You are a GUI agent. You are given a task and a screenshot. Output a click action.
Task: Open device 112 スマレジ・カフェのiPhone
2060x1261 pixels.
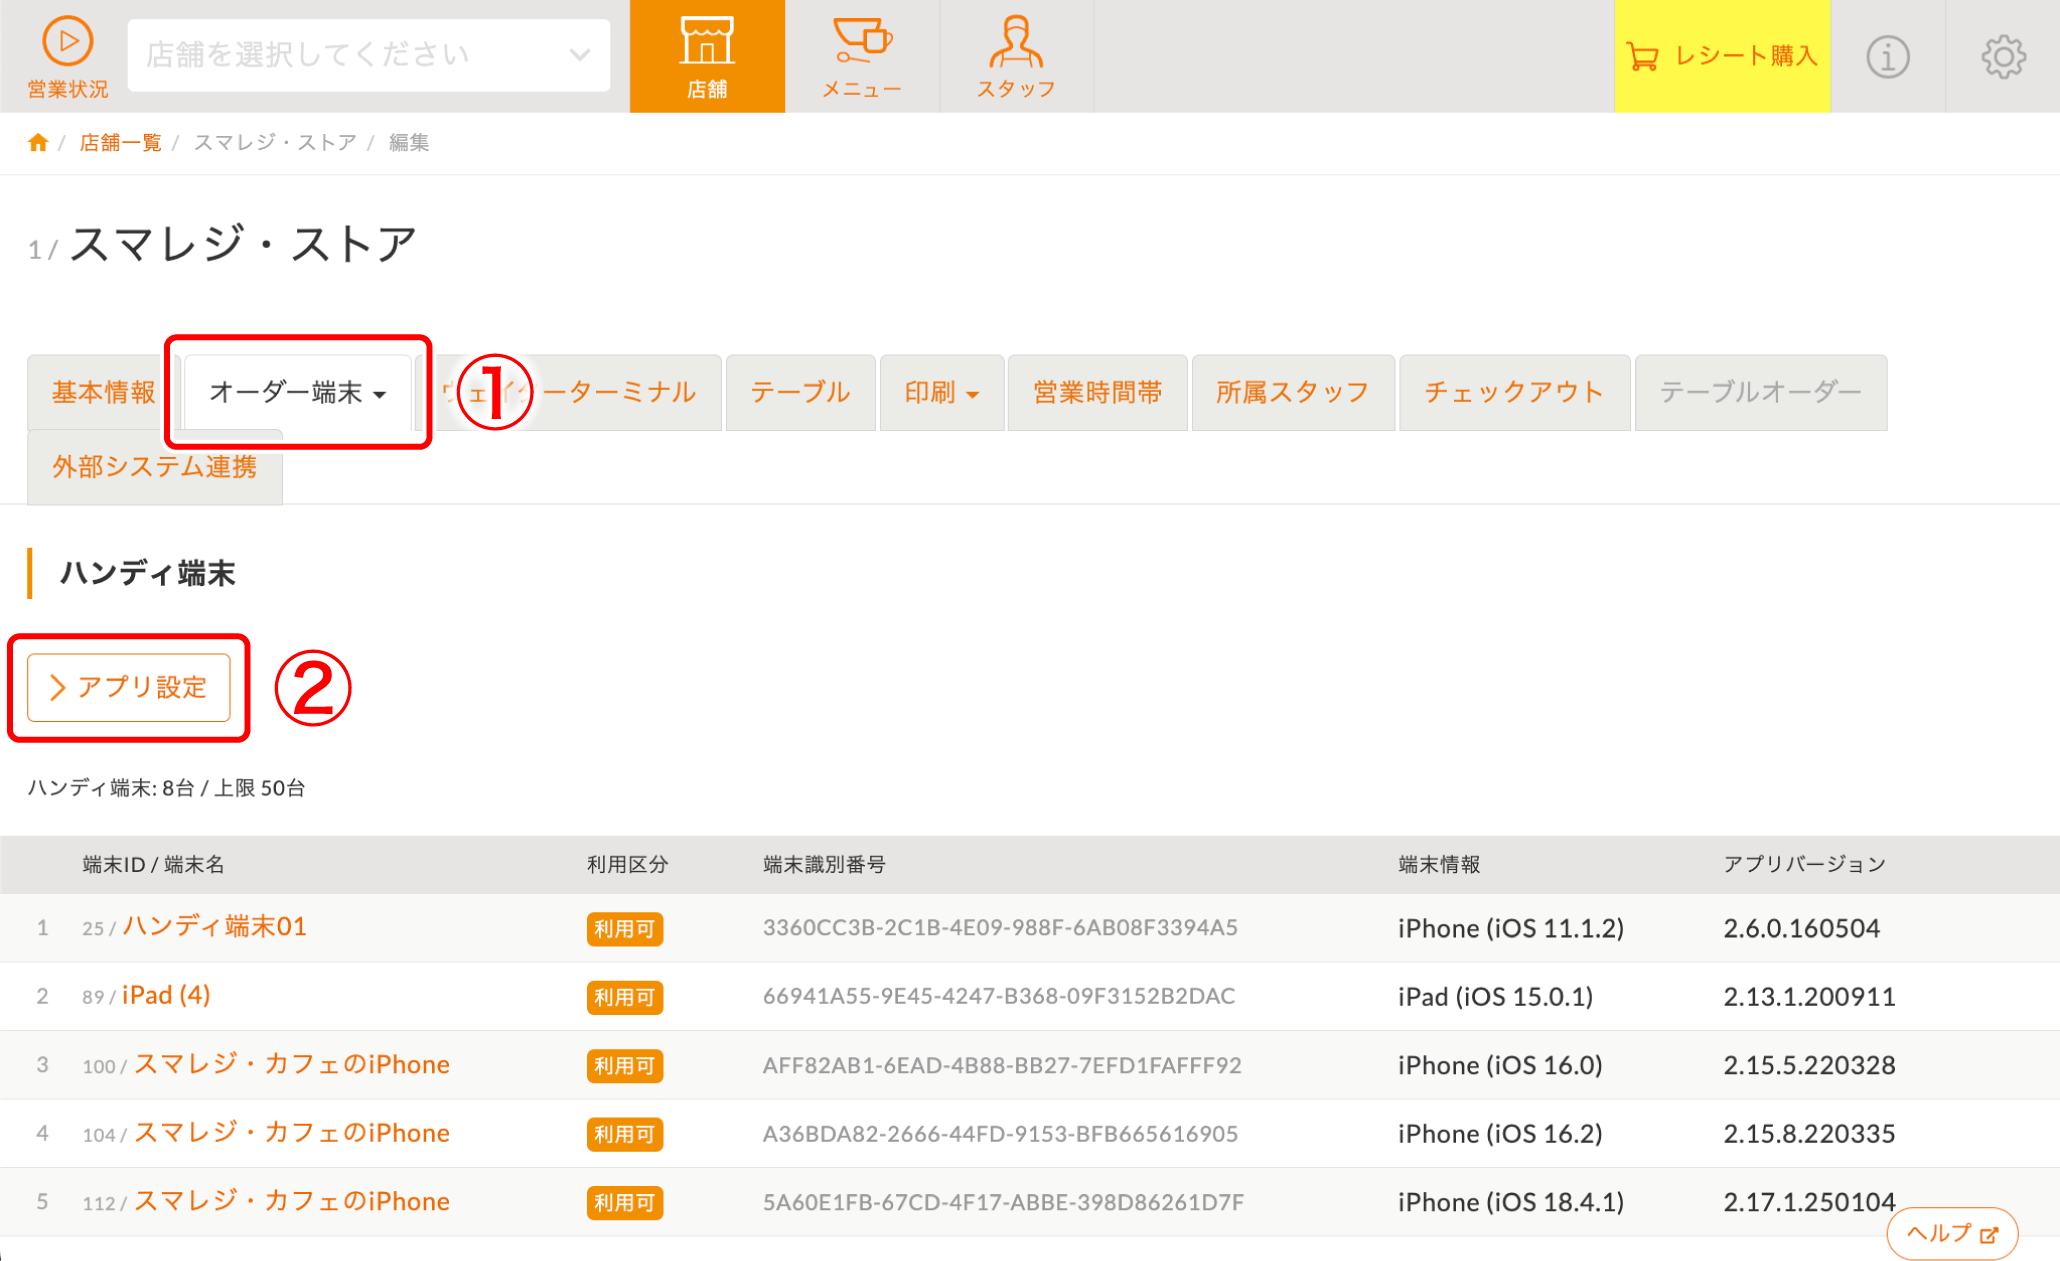pos(292,1201)
